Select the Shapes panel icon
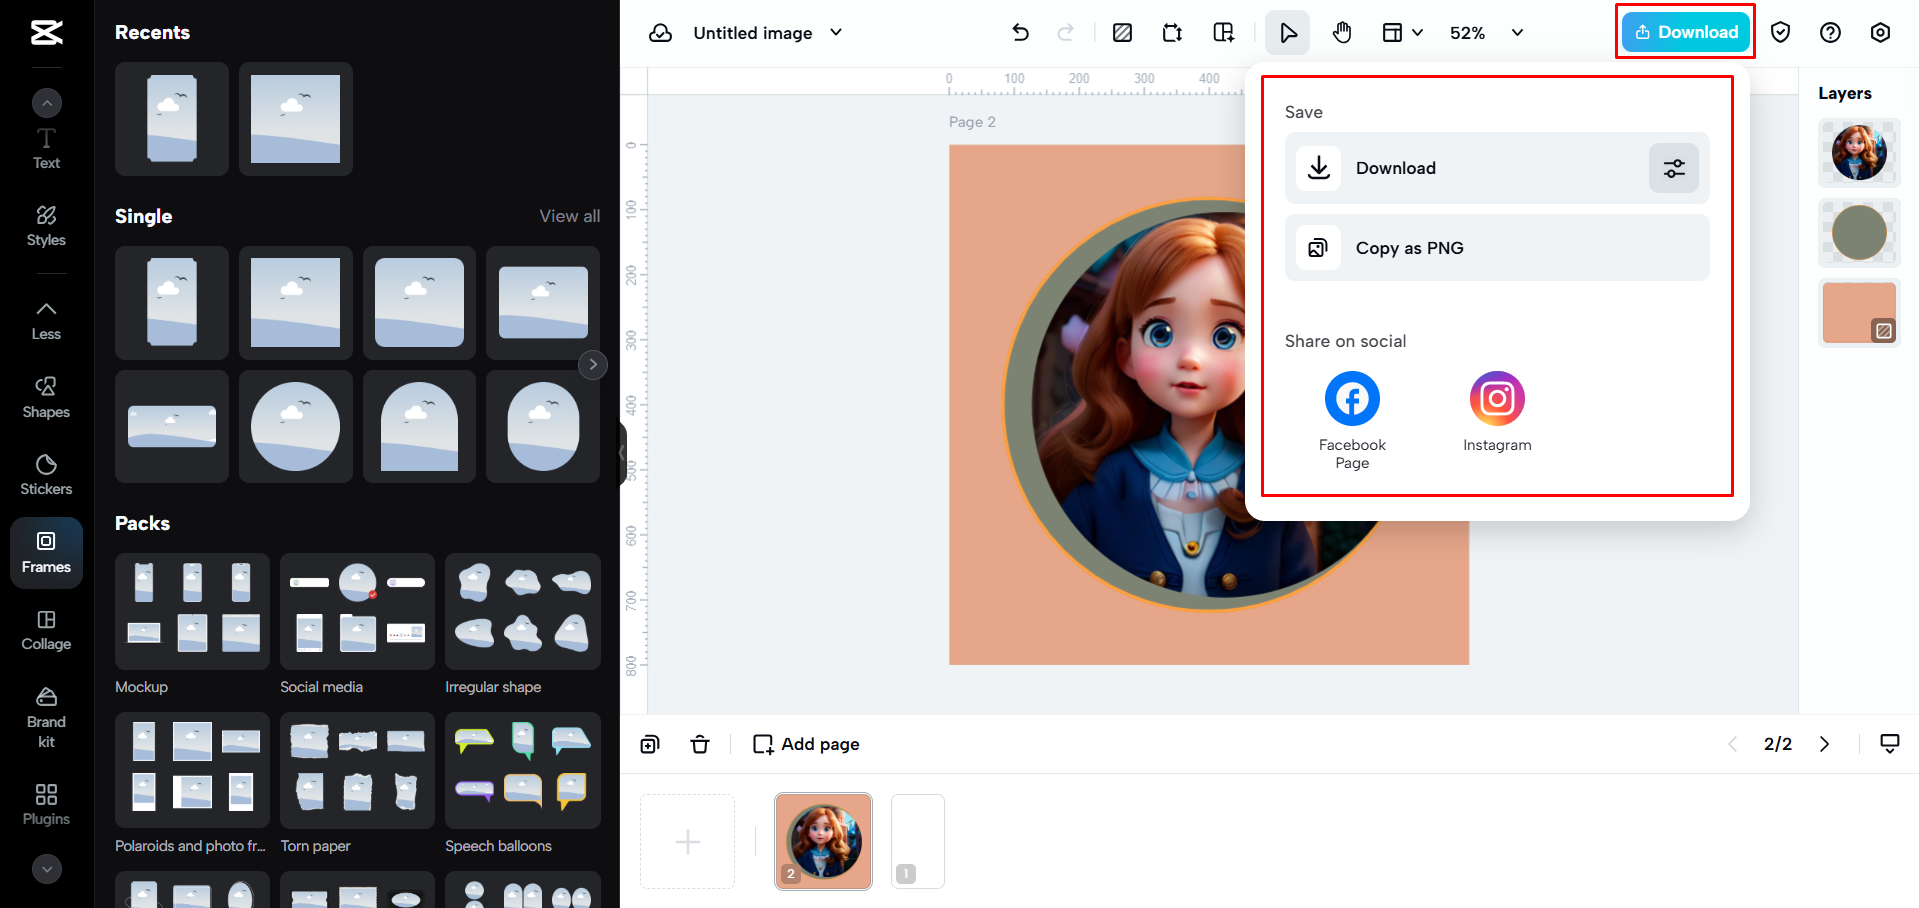 (x=46, y=397)
